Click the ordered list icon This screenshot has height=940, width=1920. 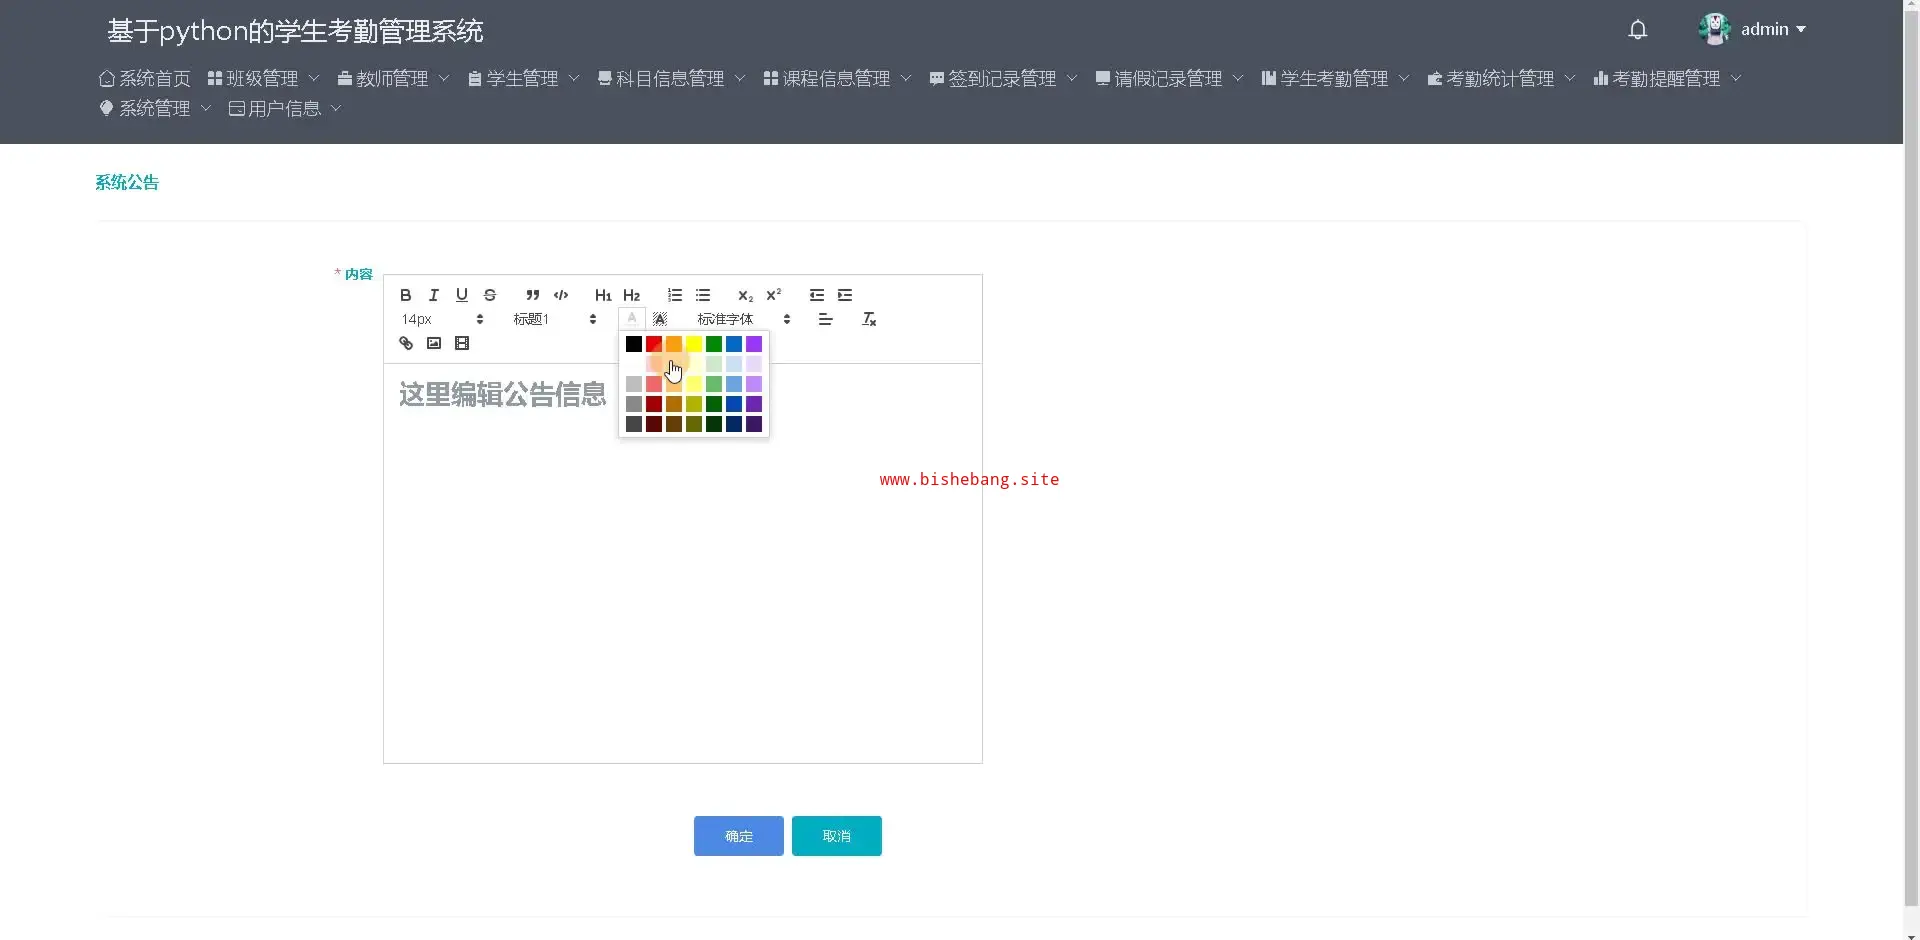coord(675,295)
